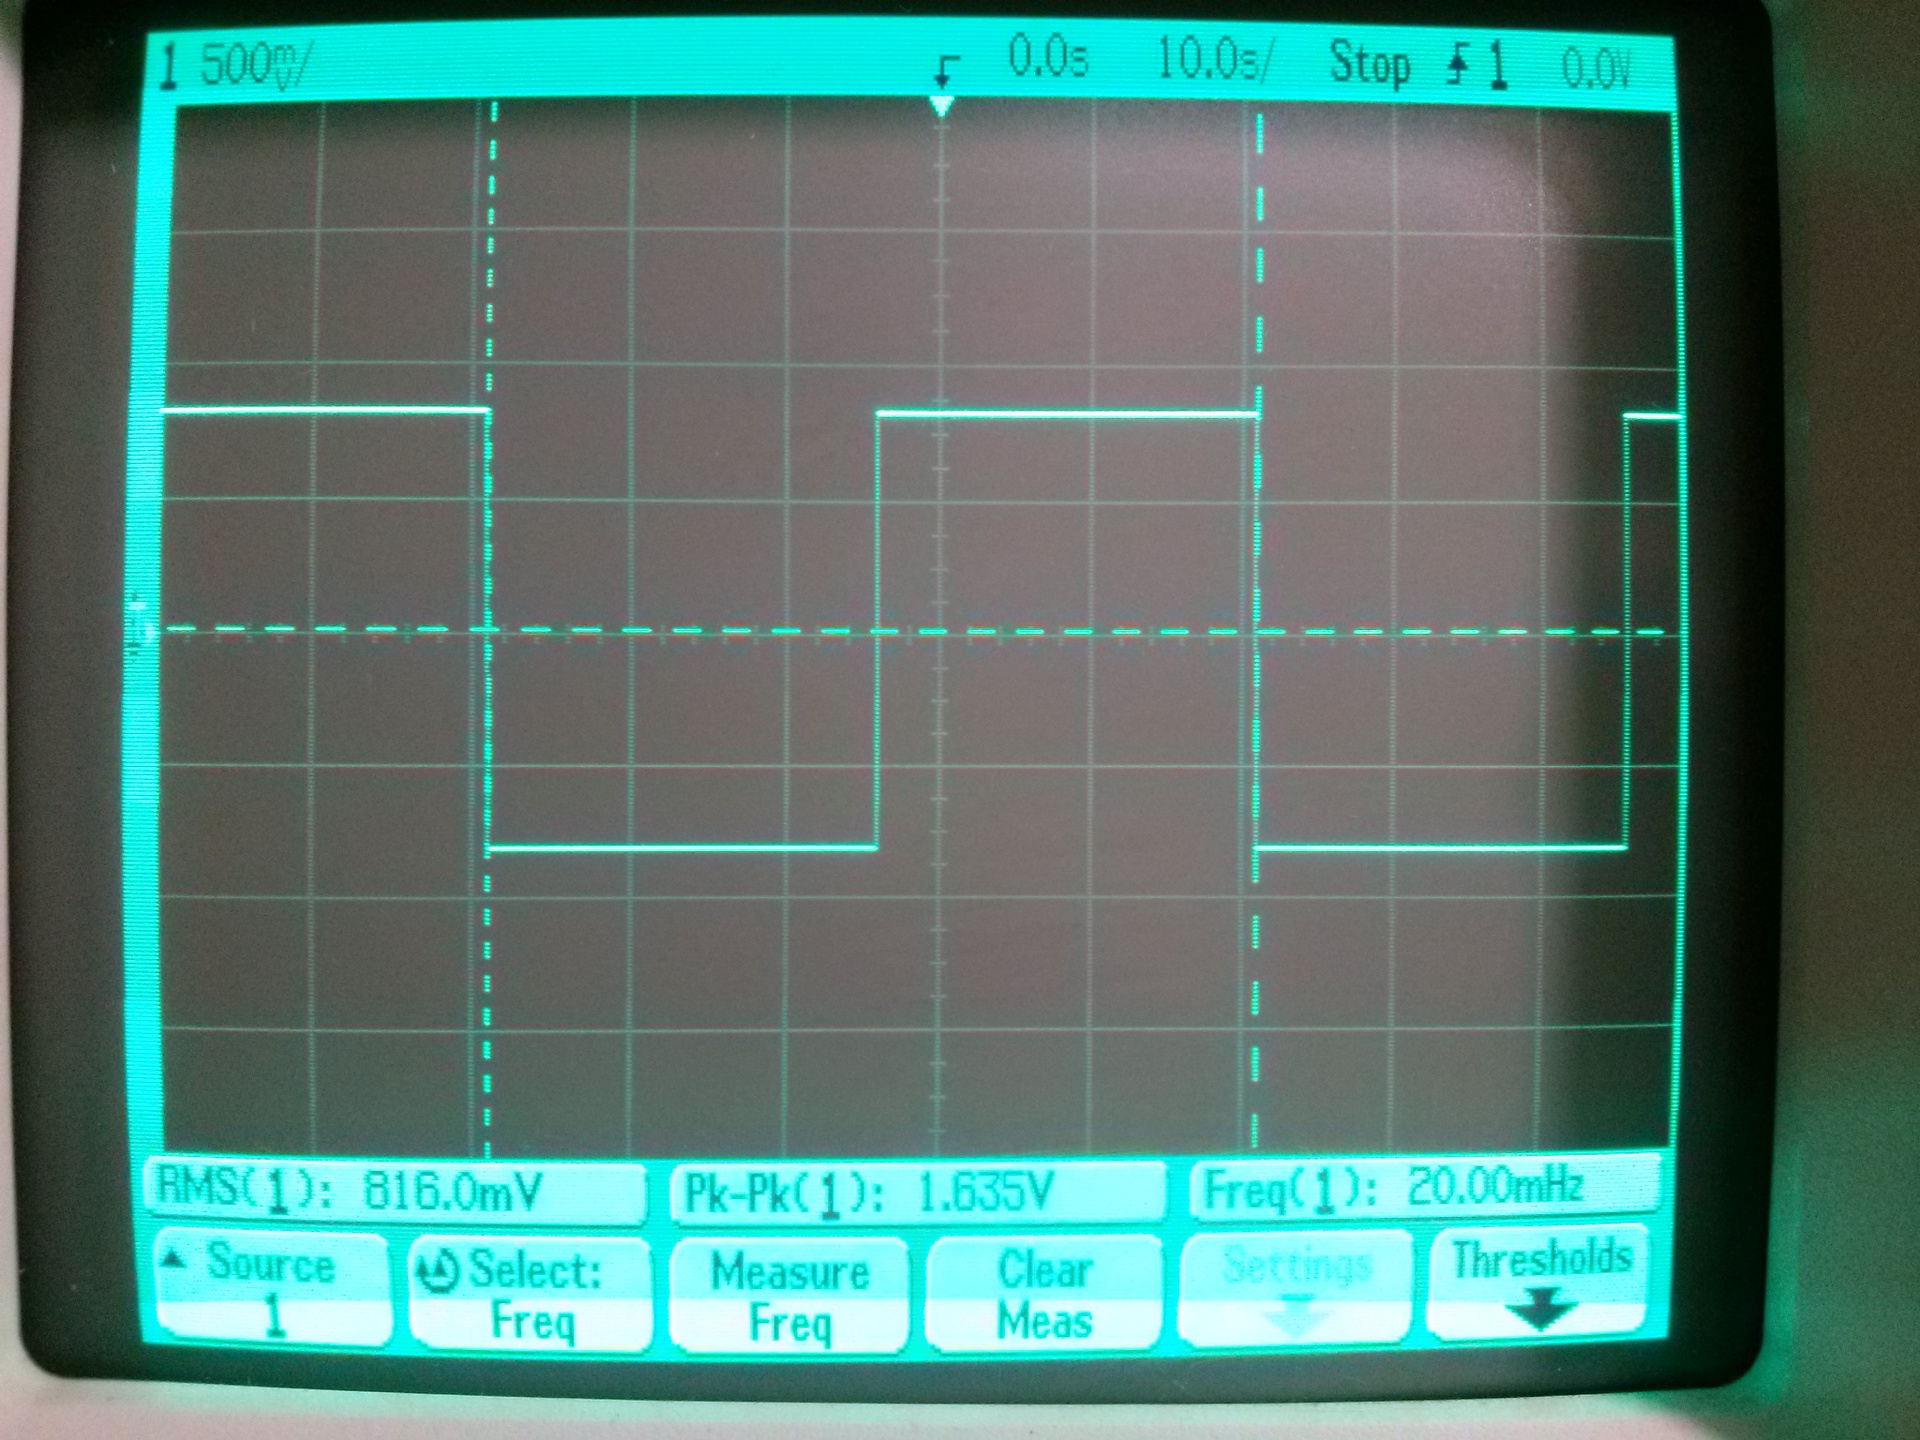The image size is (1920, 1440).
Task: Click the up triangle beside Source
Action: (174, 1261)
